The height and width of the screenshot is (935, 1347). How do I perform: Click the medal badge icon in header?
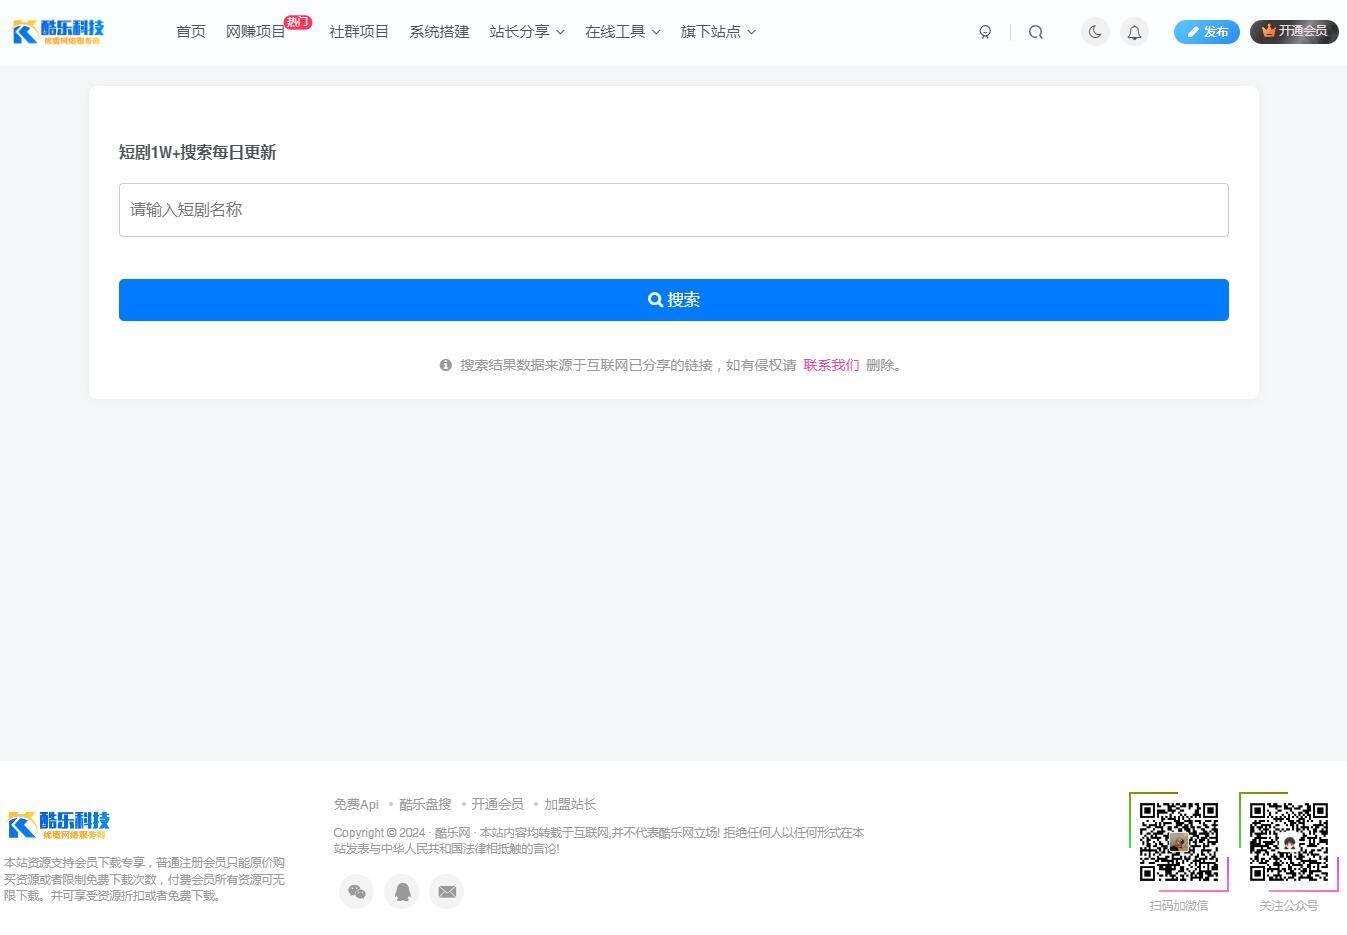point(985,32)
